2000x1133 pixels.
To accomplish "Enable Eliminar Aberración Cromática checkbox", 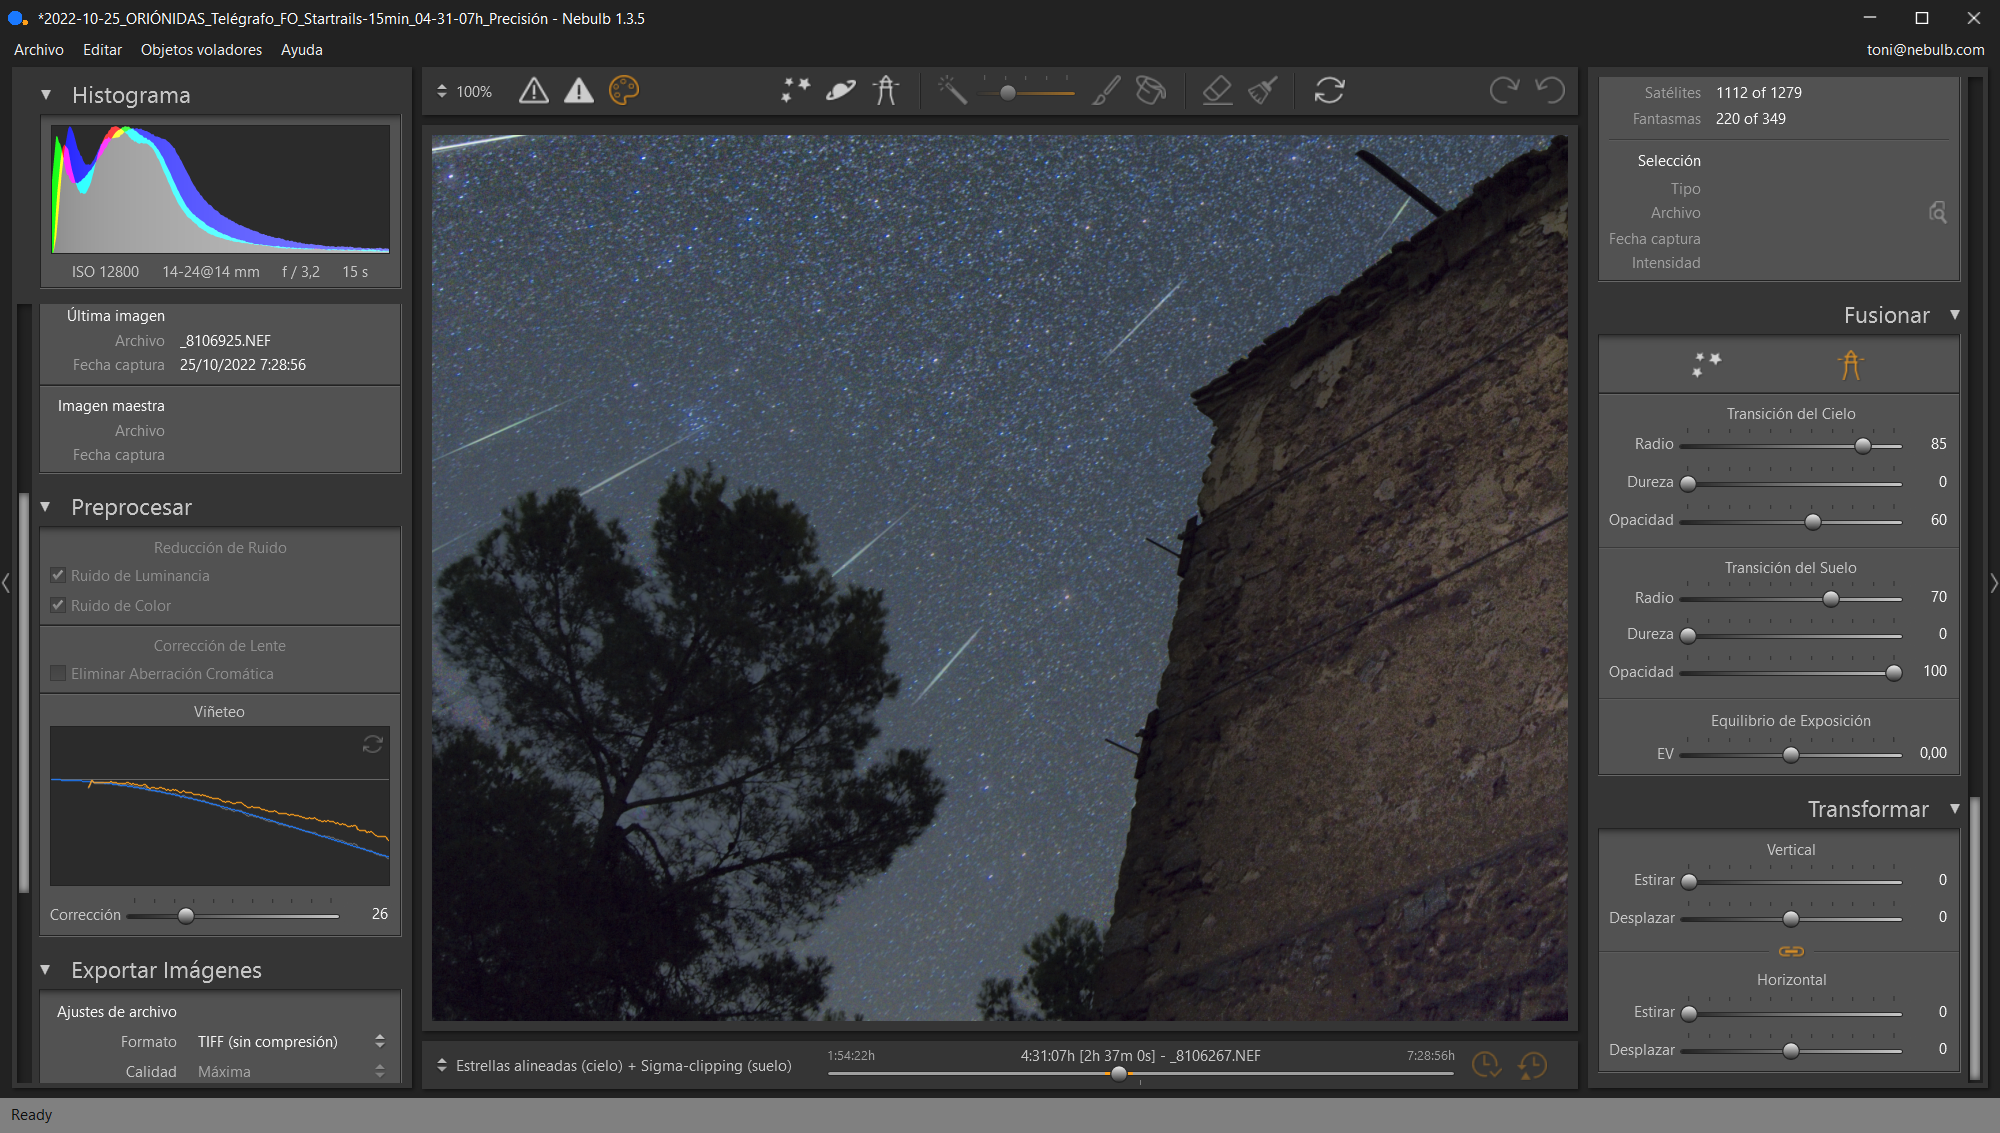I will (58, 673).
